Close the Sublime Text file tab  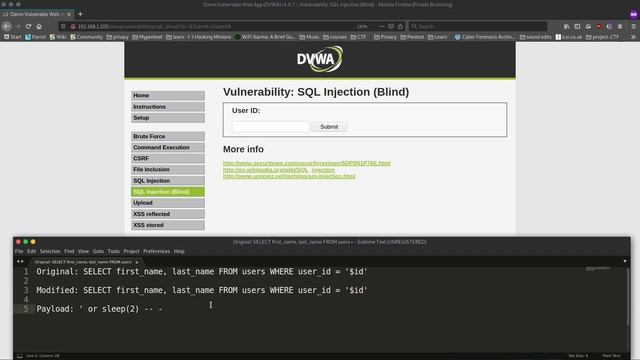tap(137, 262)
